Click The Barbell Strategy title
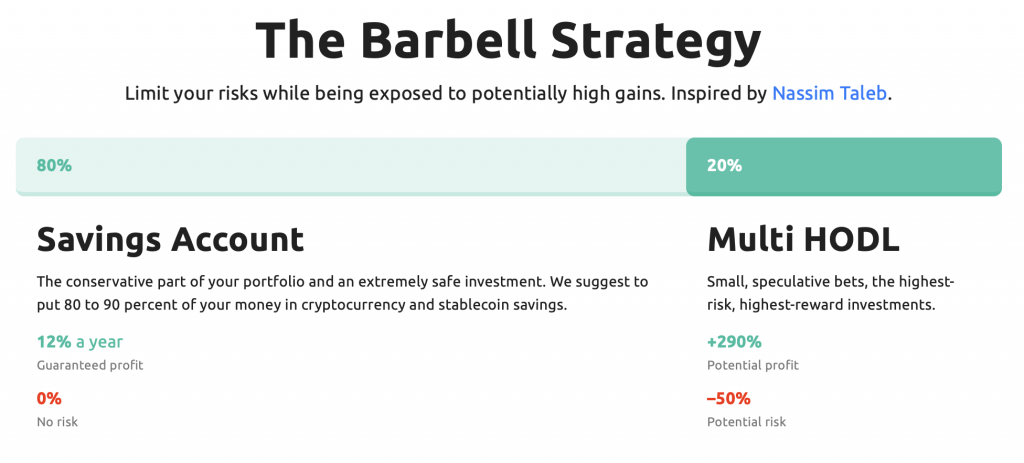Screen dimensions: 1024x463 click(x=508, y=40)
